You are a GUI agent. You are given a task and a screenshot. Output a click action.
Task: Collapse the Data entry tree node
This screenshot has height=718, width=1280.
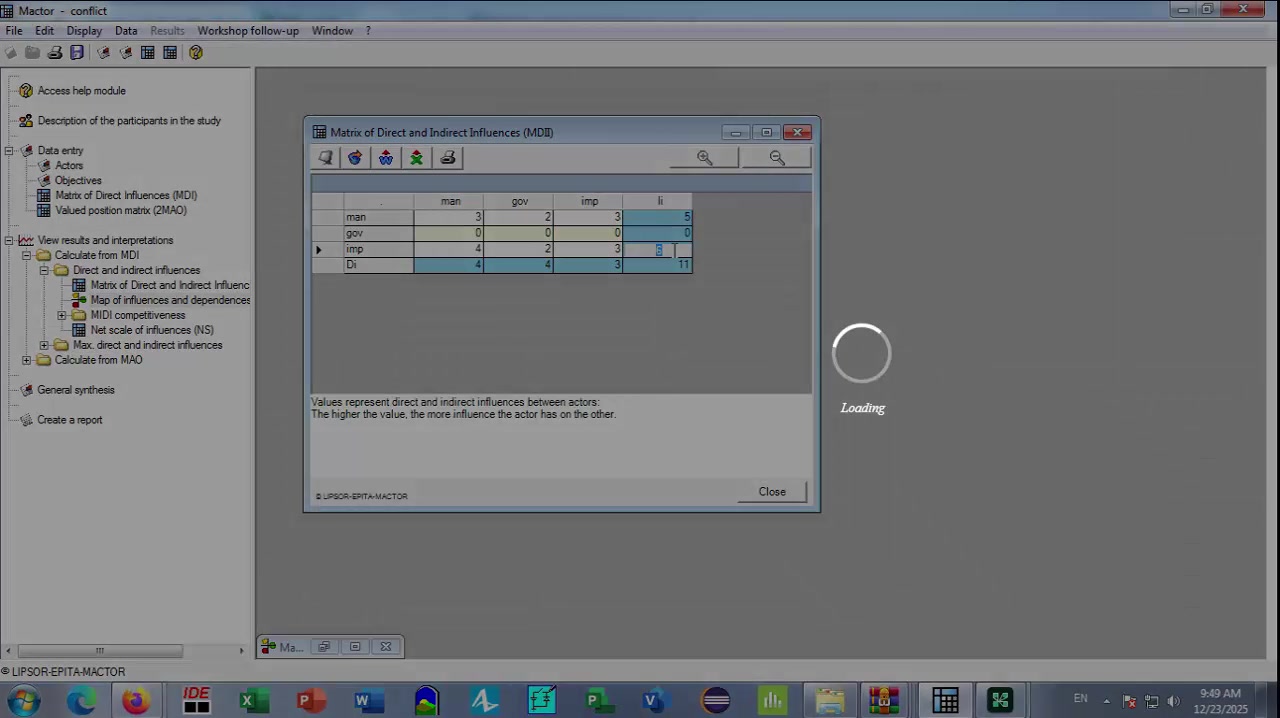click(9, 151)
